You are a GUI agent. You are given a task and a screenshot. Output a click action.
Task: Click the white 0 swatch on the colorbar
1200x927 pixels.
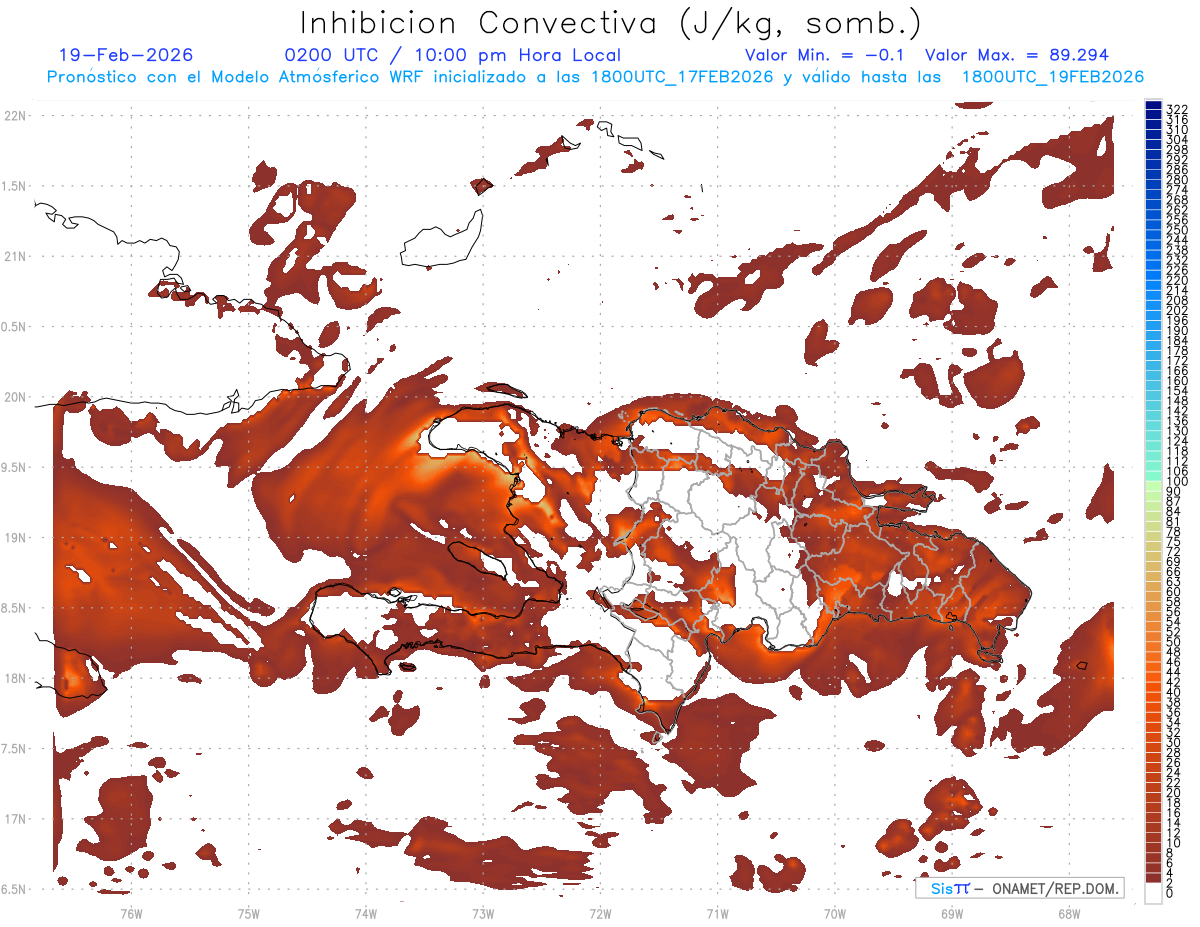pyautogui.click(x=1153, y=891)
